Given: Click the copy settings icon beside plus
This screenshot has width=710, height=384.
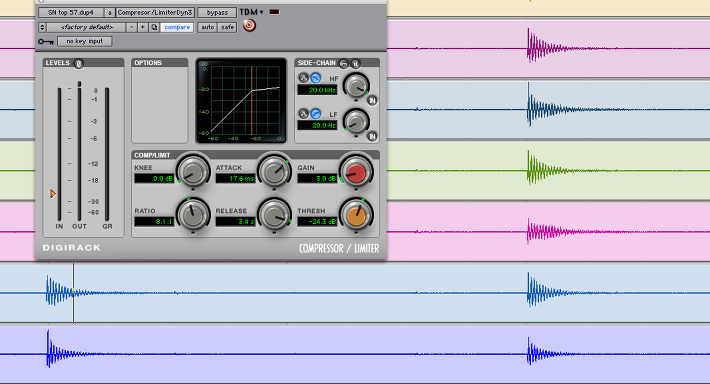Looking at the screenshot, I should (x=154, y=27).
